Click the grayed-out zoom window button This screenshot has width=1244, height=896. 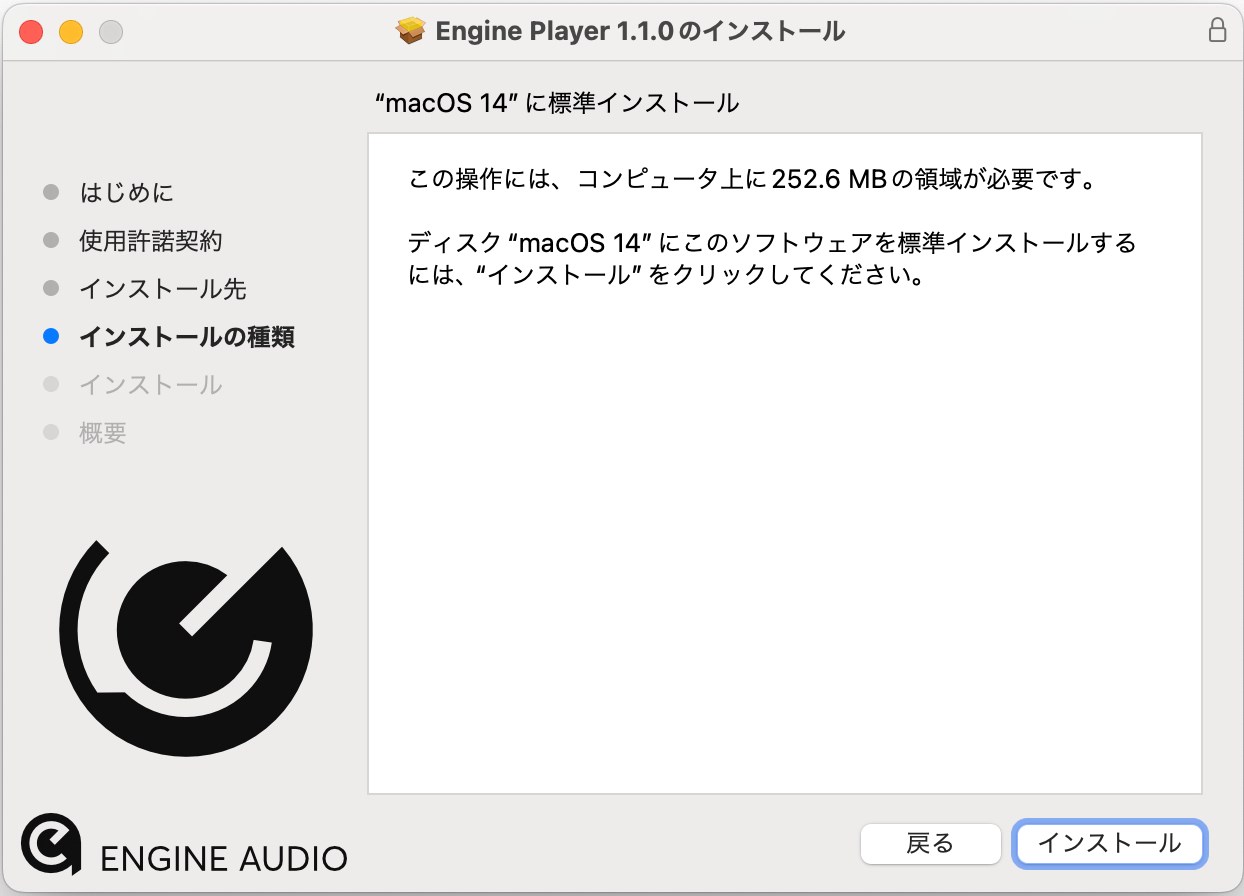[x=110, y=31]
